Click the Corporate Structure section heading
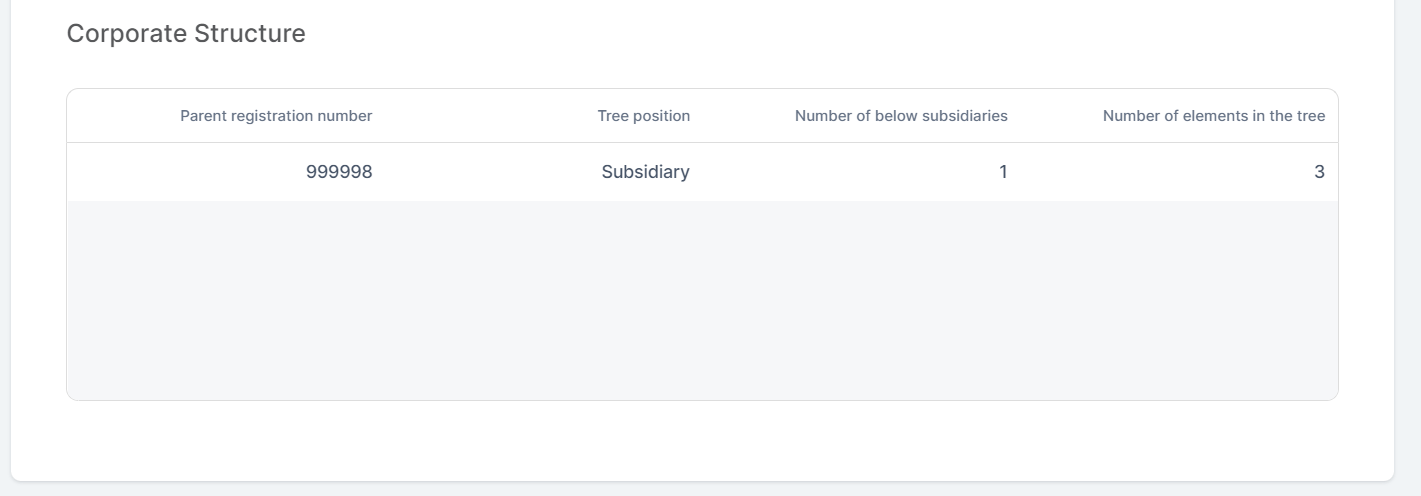Image resolution: width=1421 pixels, height=496 pixels. (x=186, y=34)
